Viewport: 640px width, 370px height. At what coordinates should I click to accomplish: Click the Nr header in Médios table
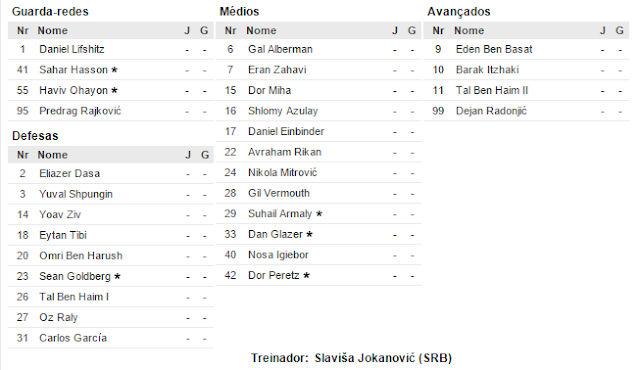coord(230,31)
